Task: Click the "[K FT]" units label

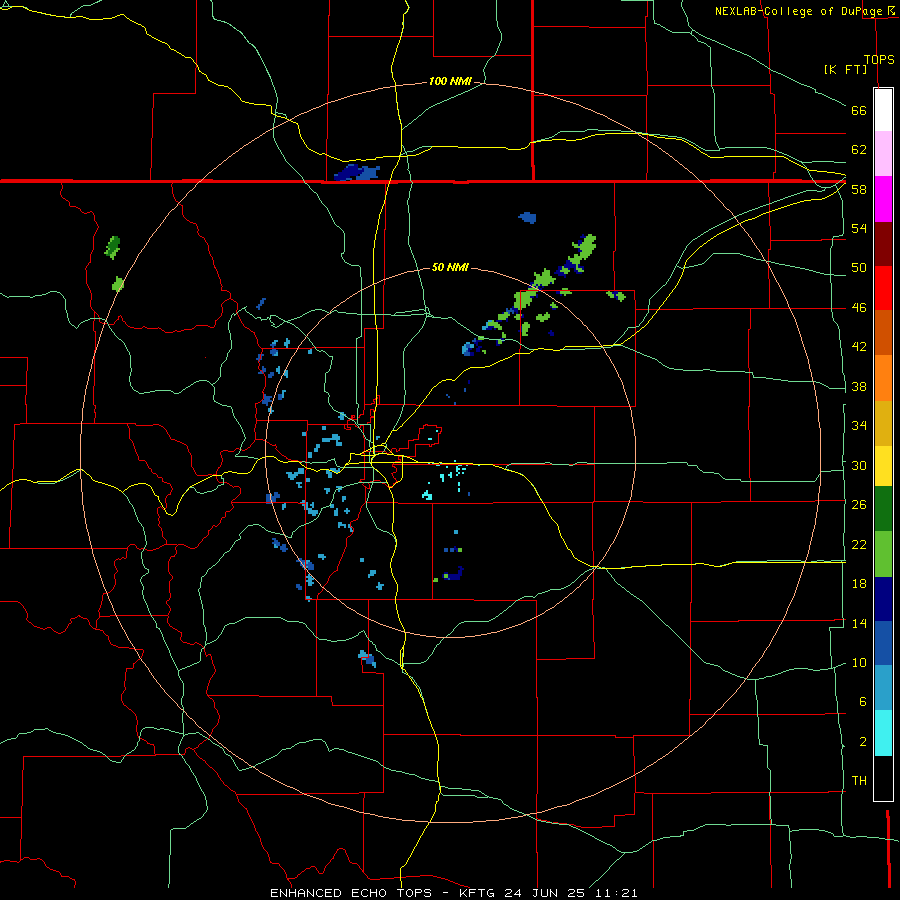Action: tap(845, 69)
